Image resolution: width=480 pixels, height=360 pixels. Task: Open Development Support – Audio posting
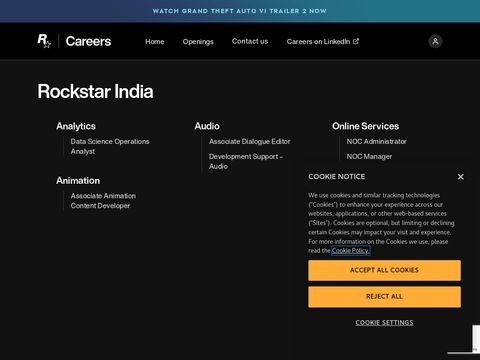(246, 161)
